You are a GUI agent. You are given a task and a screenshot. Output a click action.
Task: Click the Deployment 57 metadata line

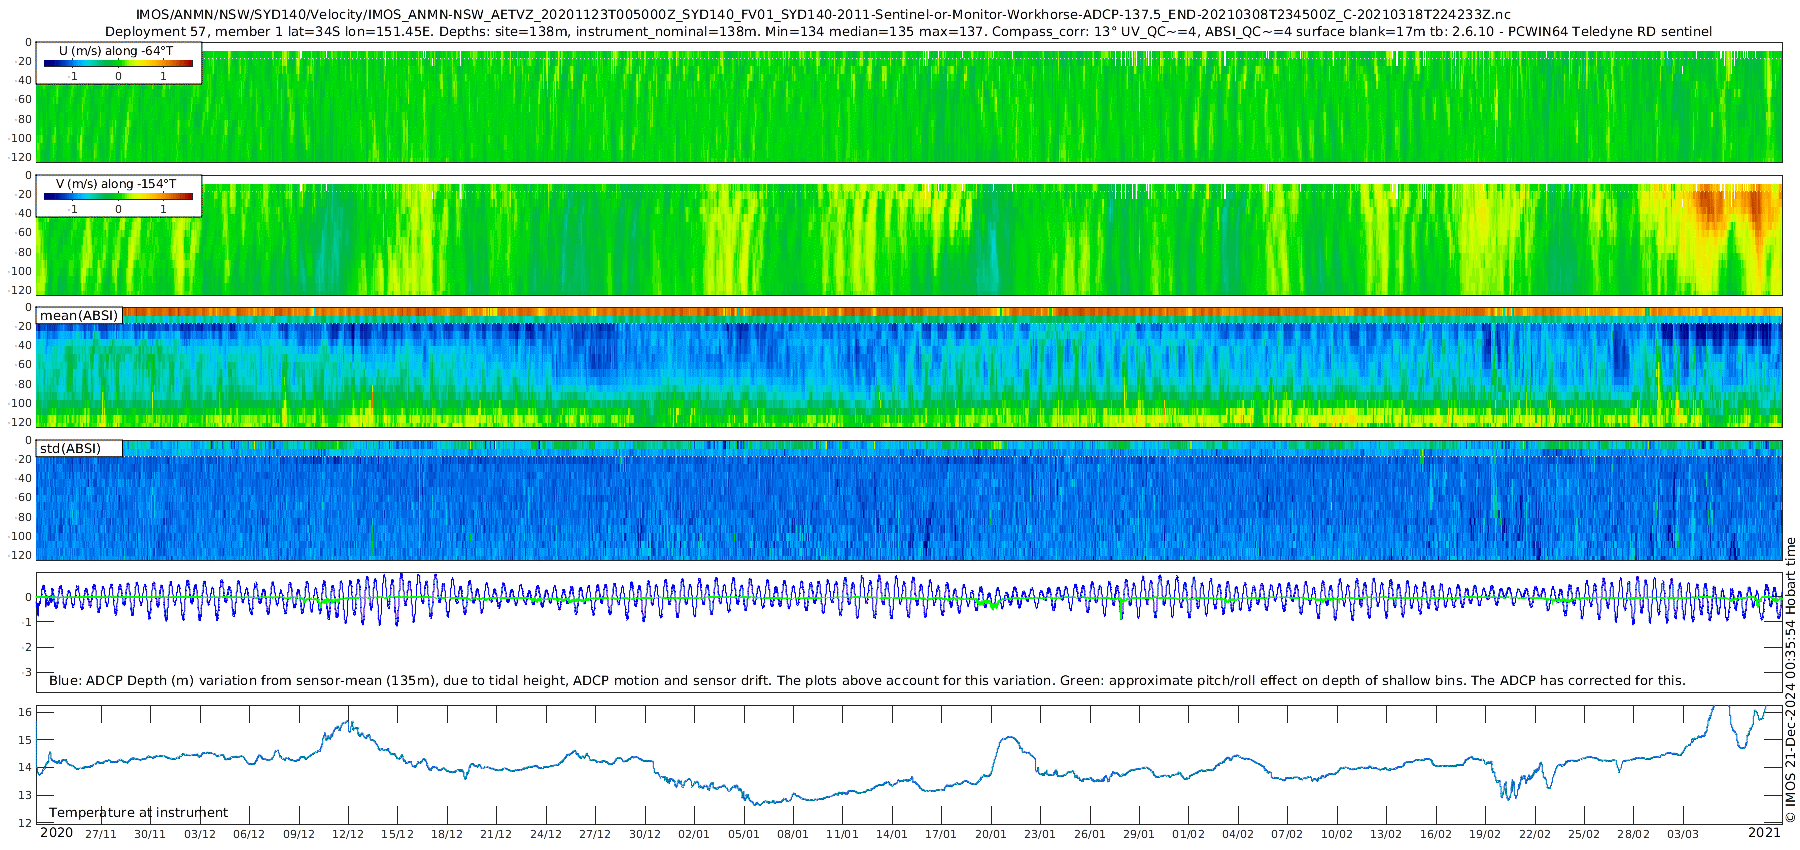[908, 32]
